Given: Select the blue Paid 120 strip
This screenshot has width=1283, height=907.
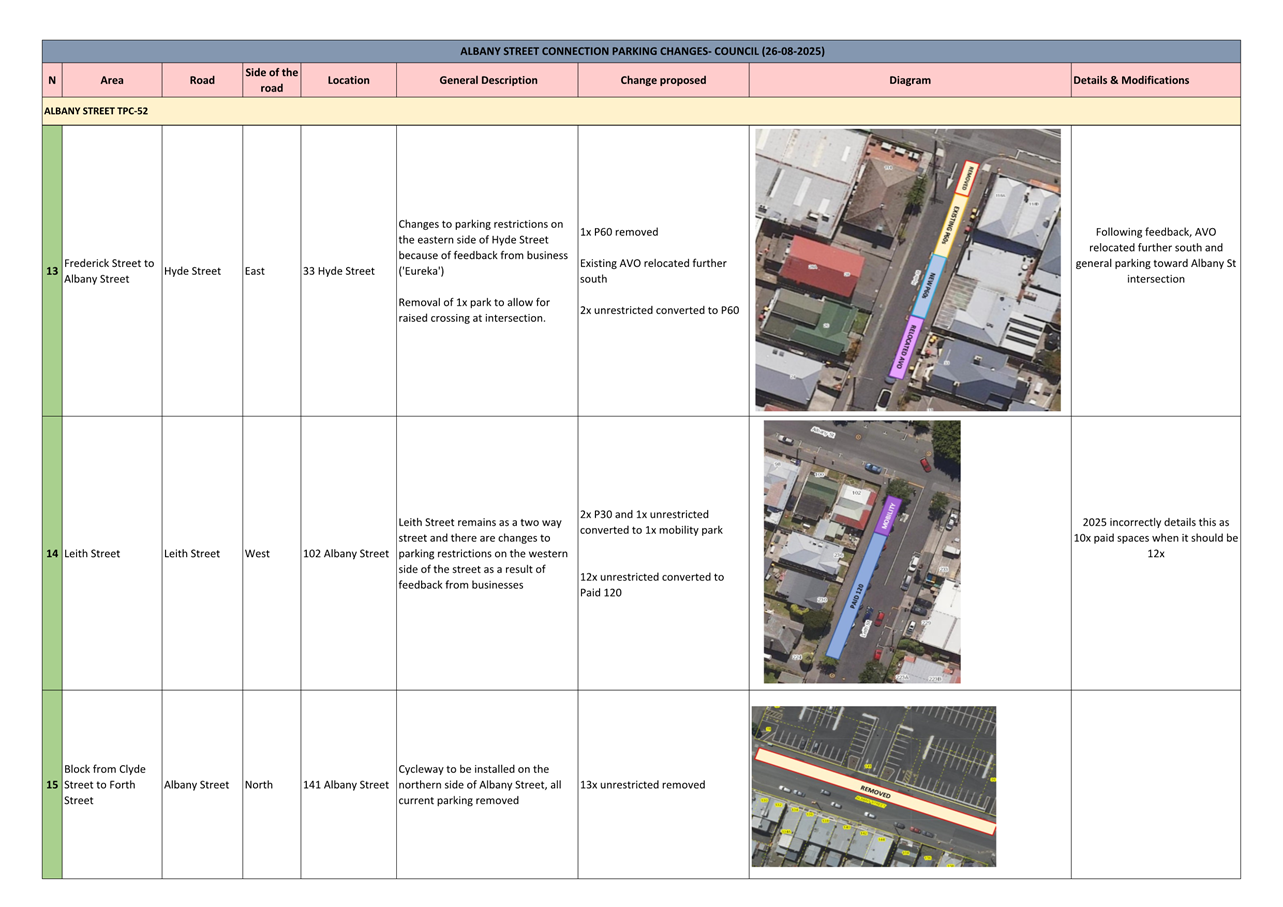Looking at the screenshot, I should (855, 598).
